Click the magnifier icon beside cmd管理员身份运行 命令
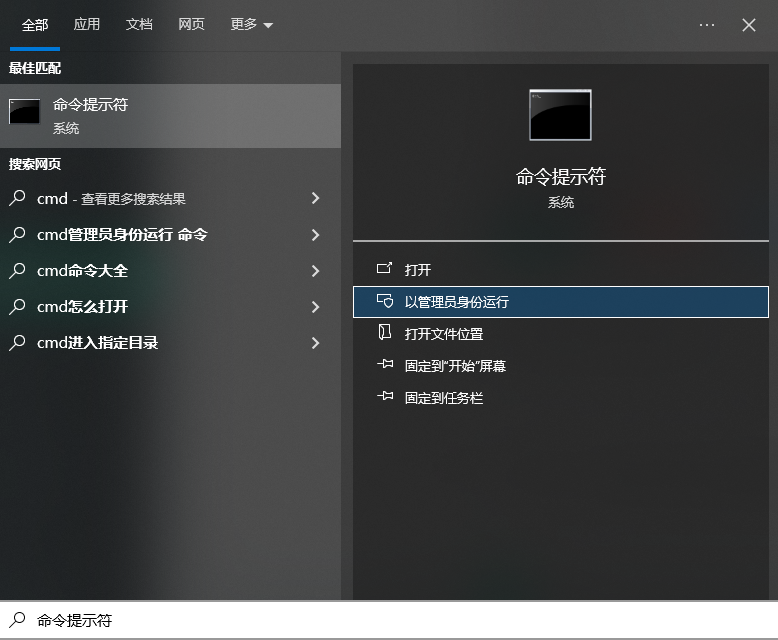The width and height of the screenshot is (778, 640). click(x=17, y=234)
